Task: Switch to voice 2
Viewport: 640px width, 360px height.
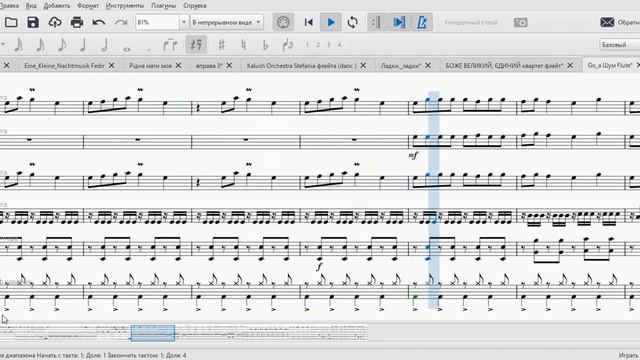Action: 318,45
